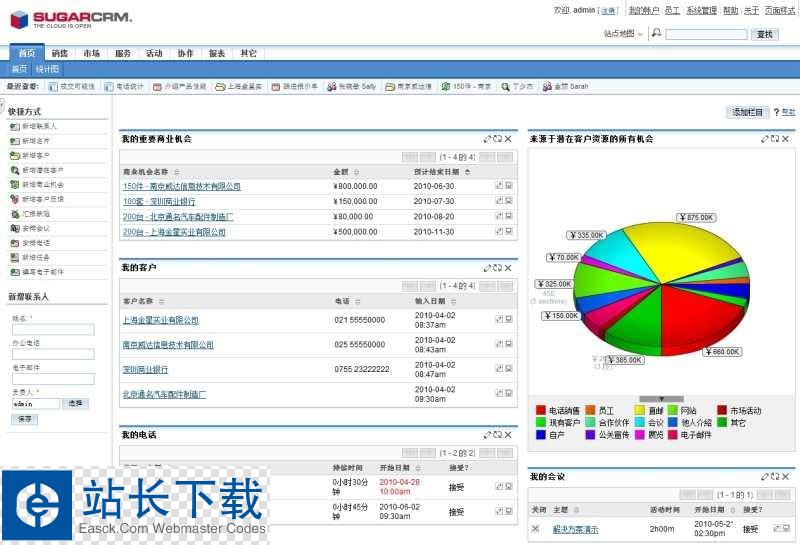Open the 解决方案演示 meeting link
This screenshot has height=545, width=800.
[x=576, y=530]
